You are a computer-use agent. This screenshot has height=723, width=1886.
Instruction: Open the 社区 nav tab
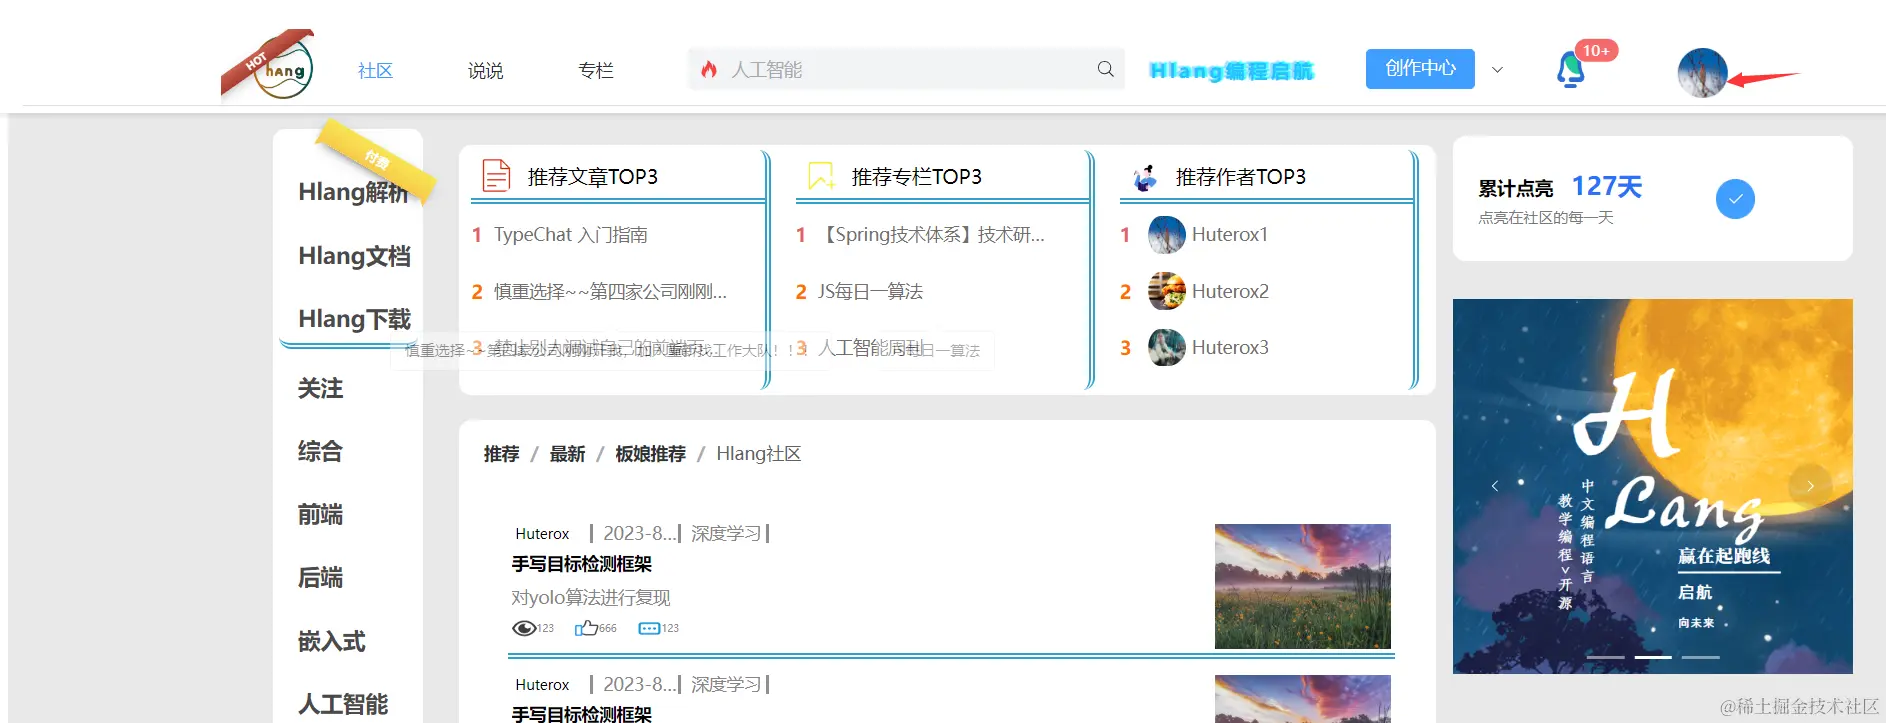pos(375,71)
